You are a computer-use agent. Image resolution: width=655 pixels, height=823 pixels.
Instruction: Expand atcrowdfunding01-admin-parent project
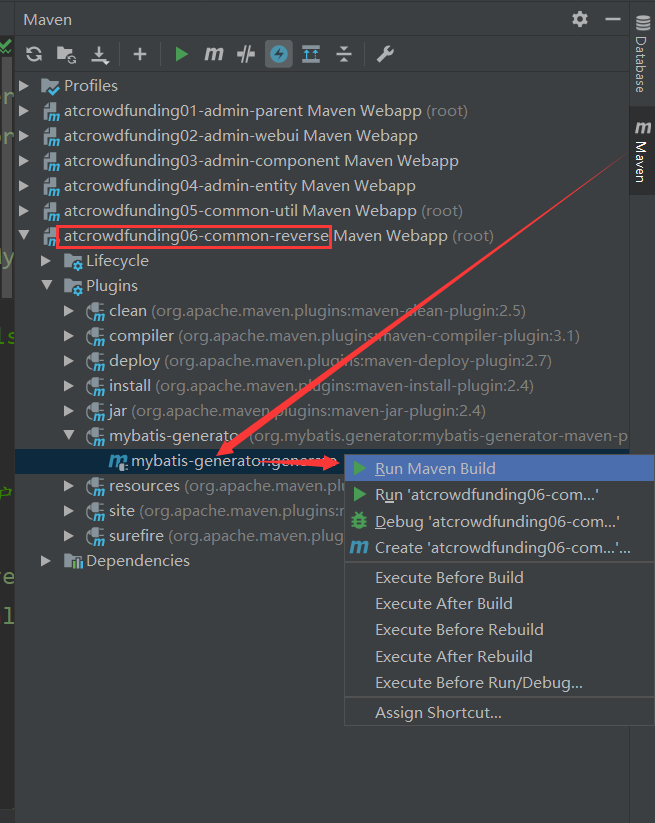[x=24, y=111]
